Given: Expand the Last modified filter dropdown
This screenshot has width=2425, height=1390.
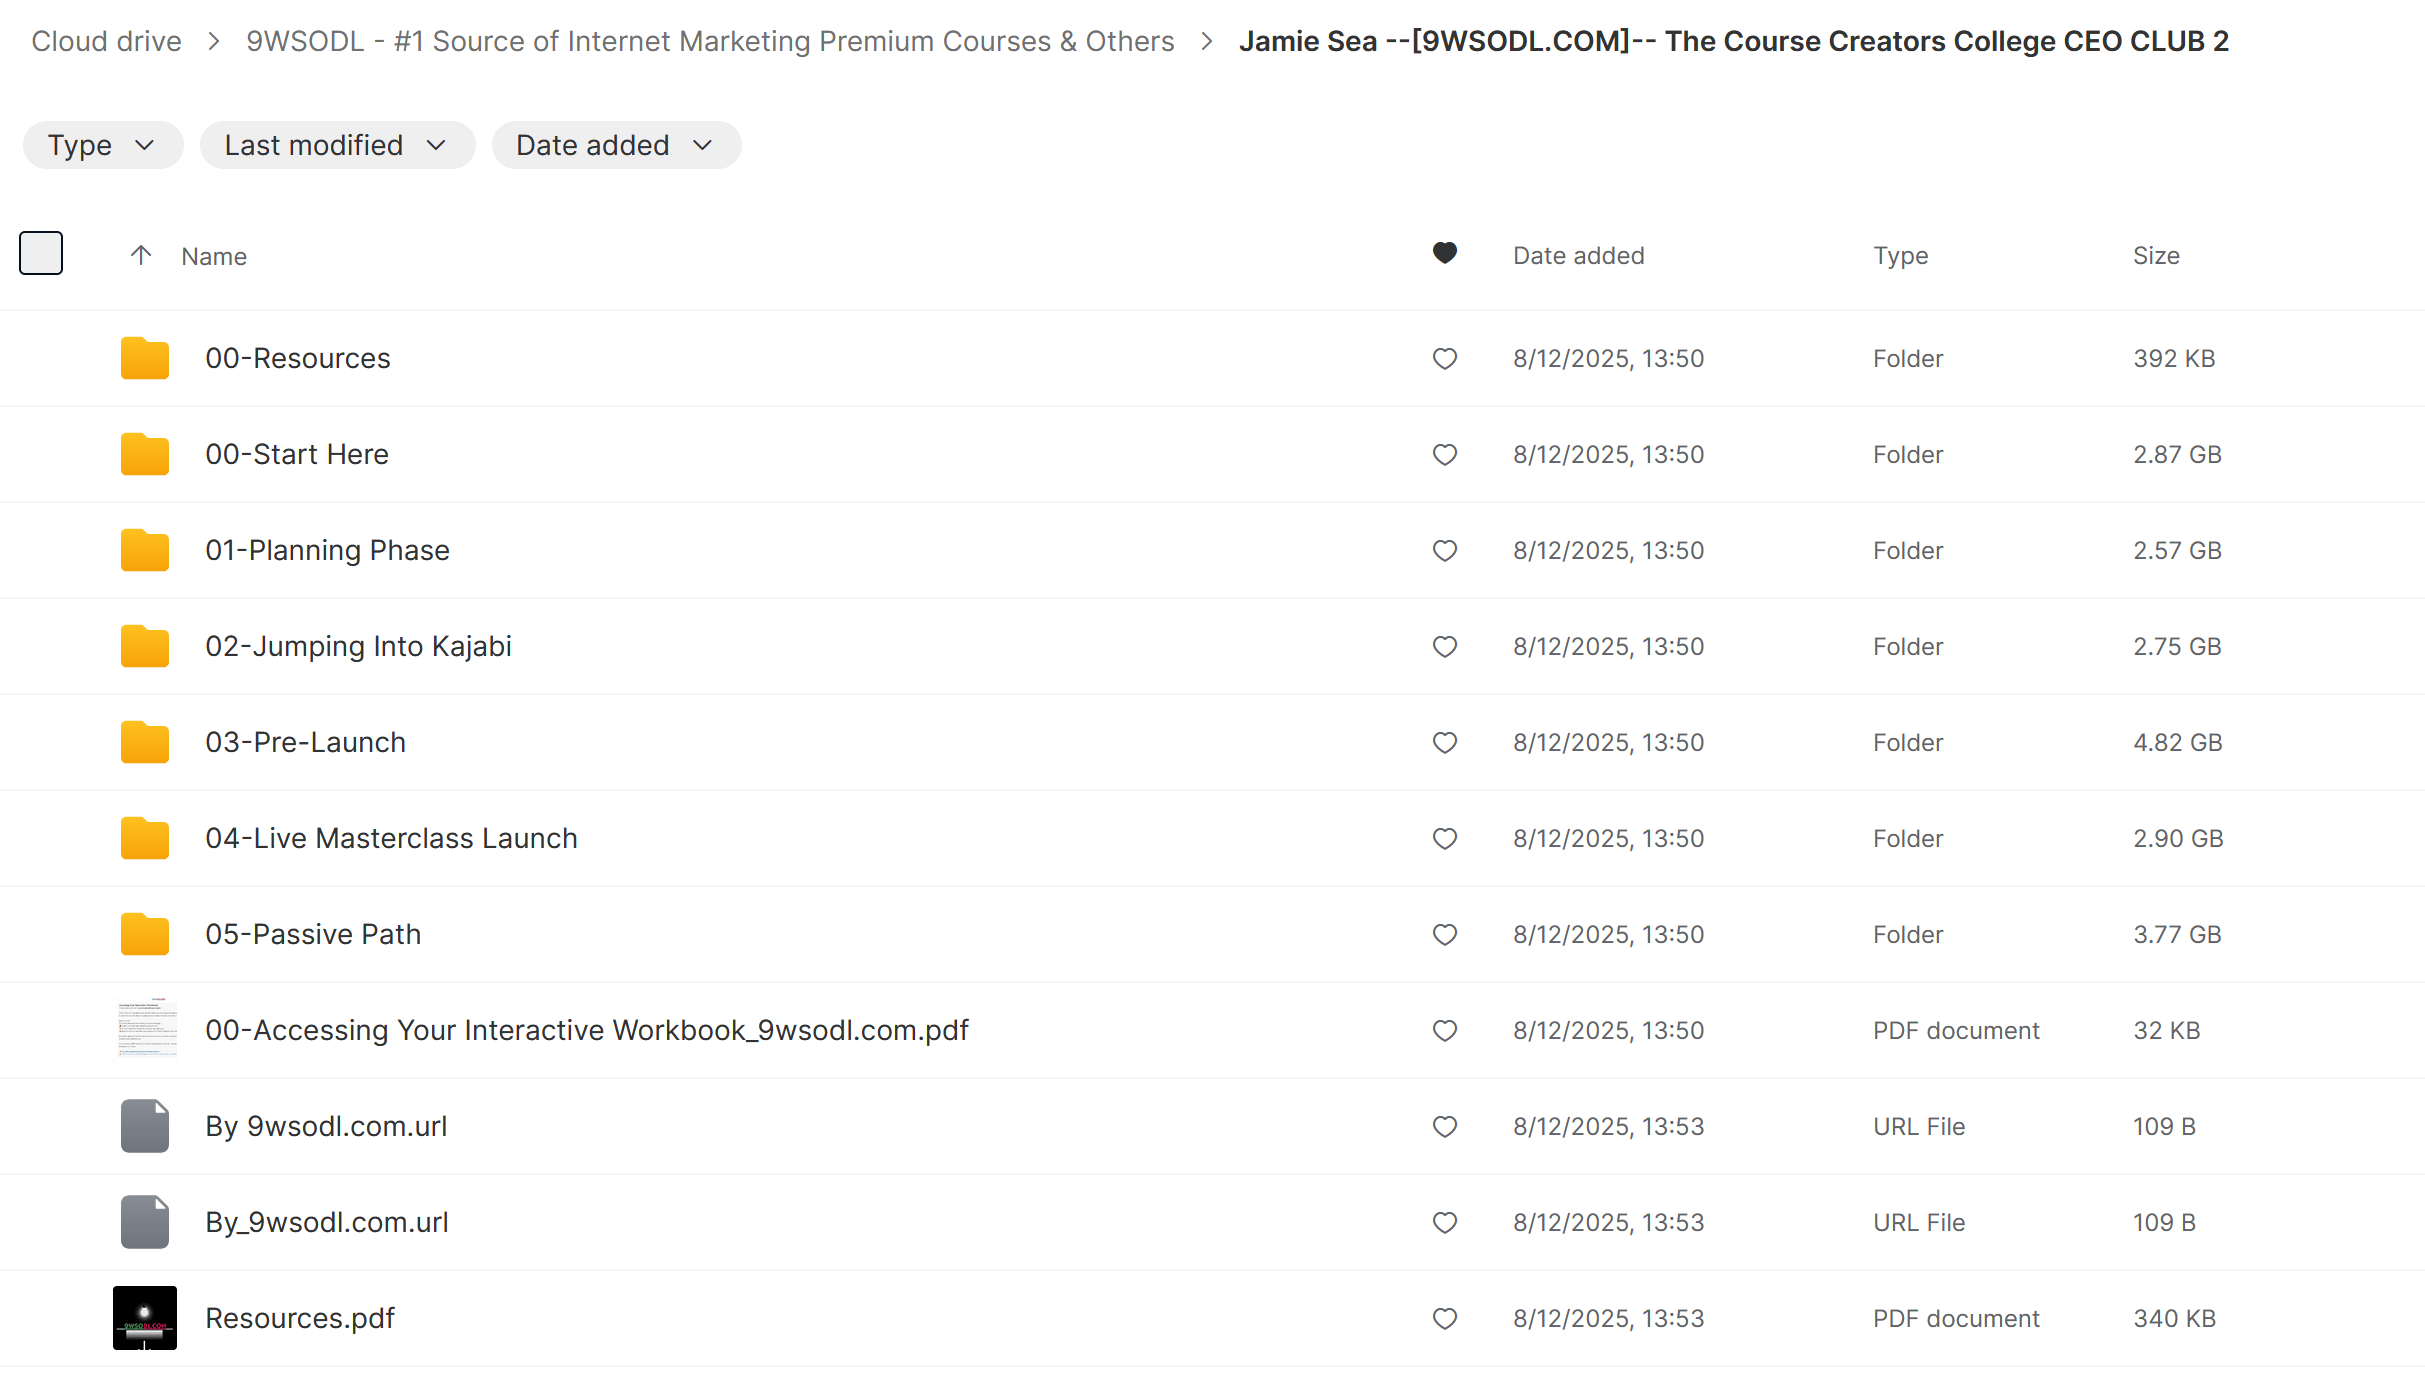Looking at the screenshot, I should [x=336, y=145].
